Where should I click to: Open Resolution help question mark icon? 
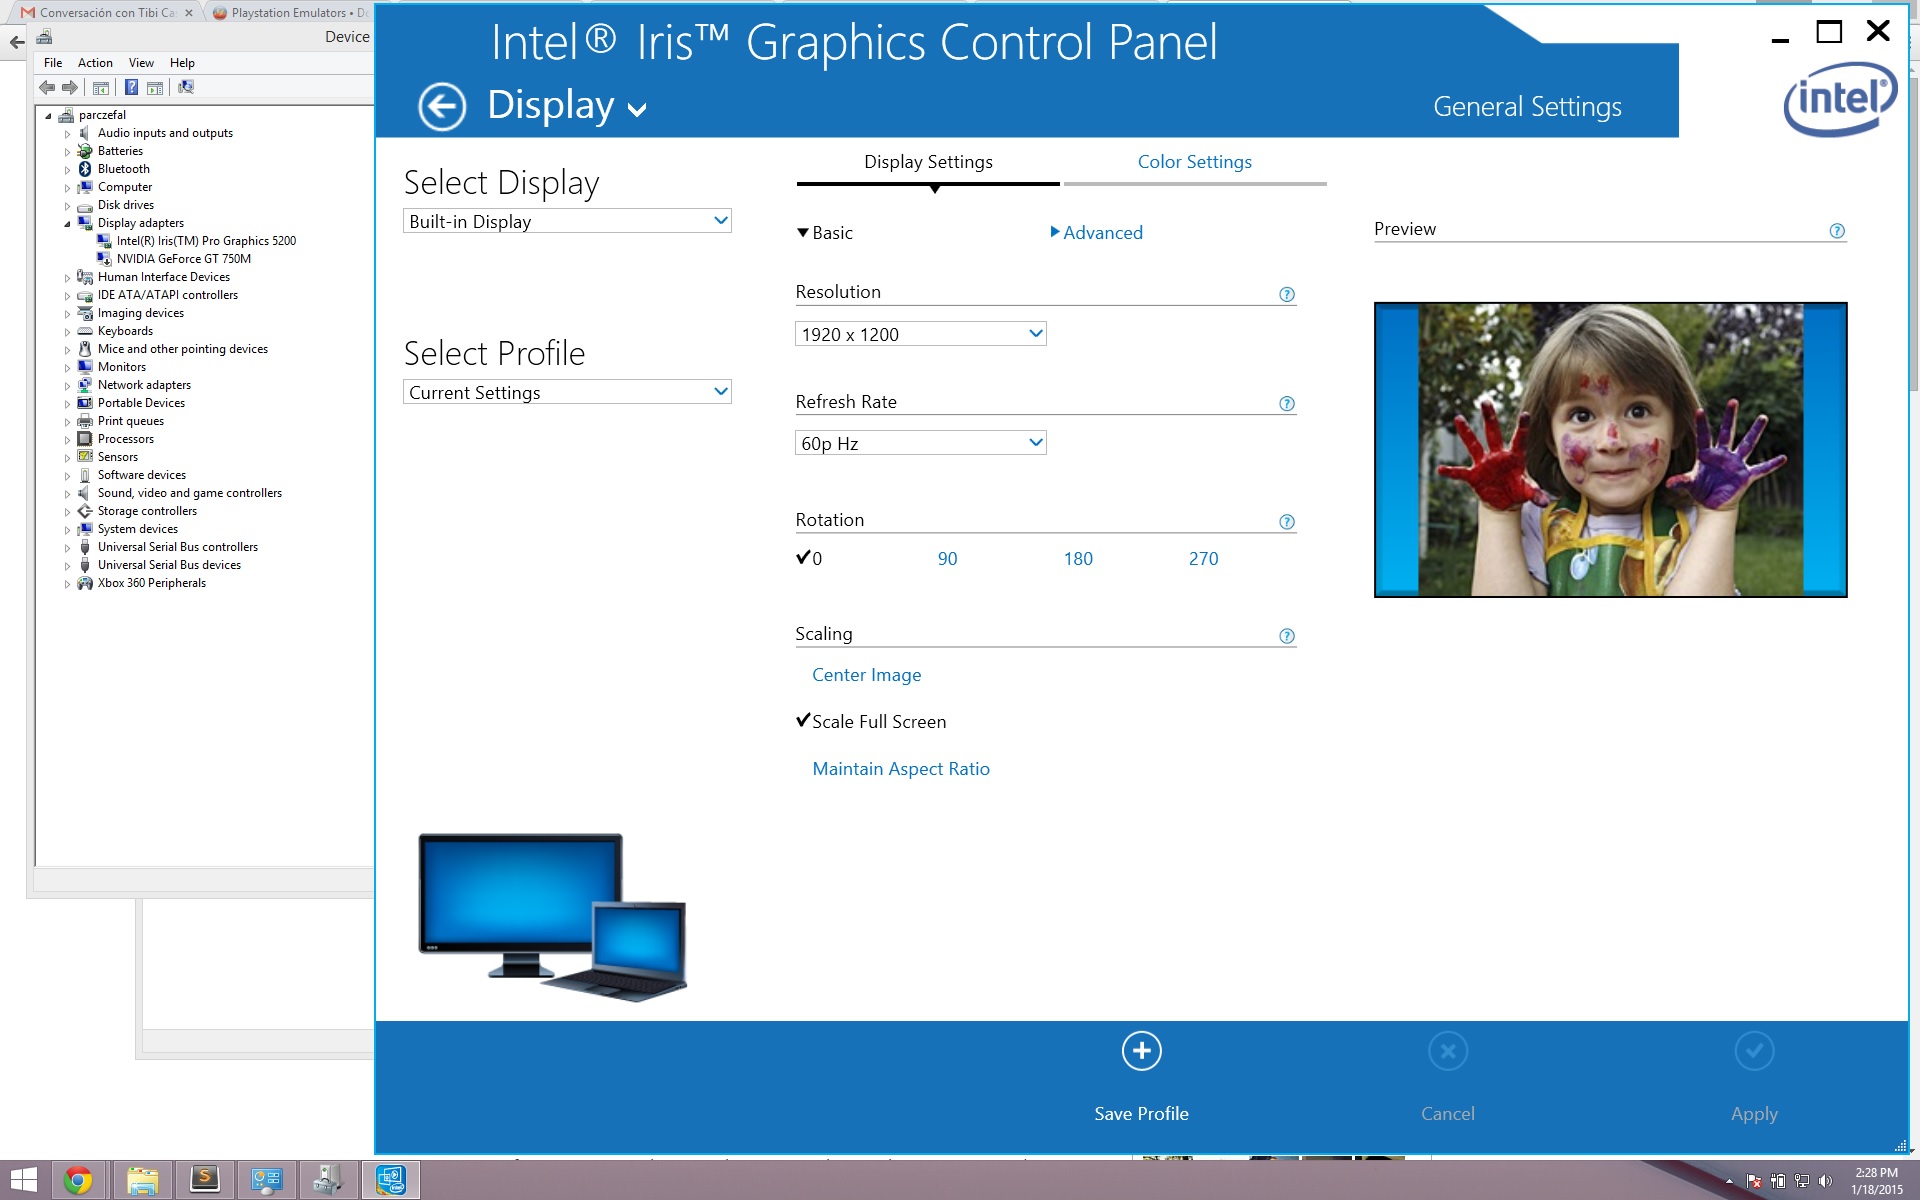pyautogui.click(x=1287, y=294)
